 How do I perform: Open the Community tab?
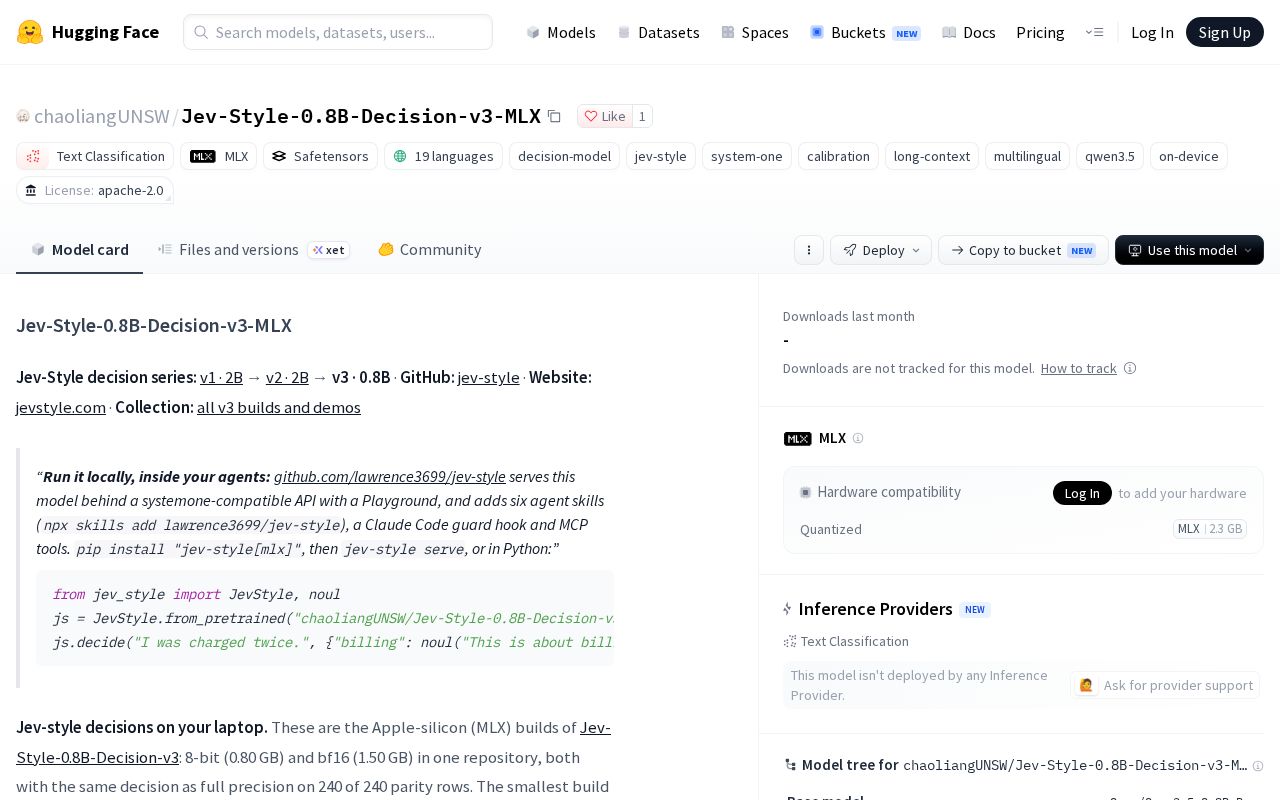pyautogui.click(x=429, y=250)
